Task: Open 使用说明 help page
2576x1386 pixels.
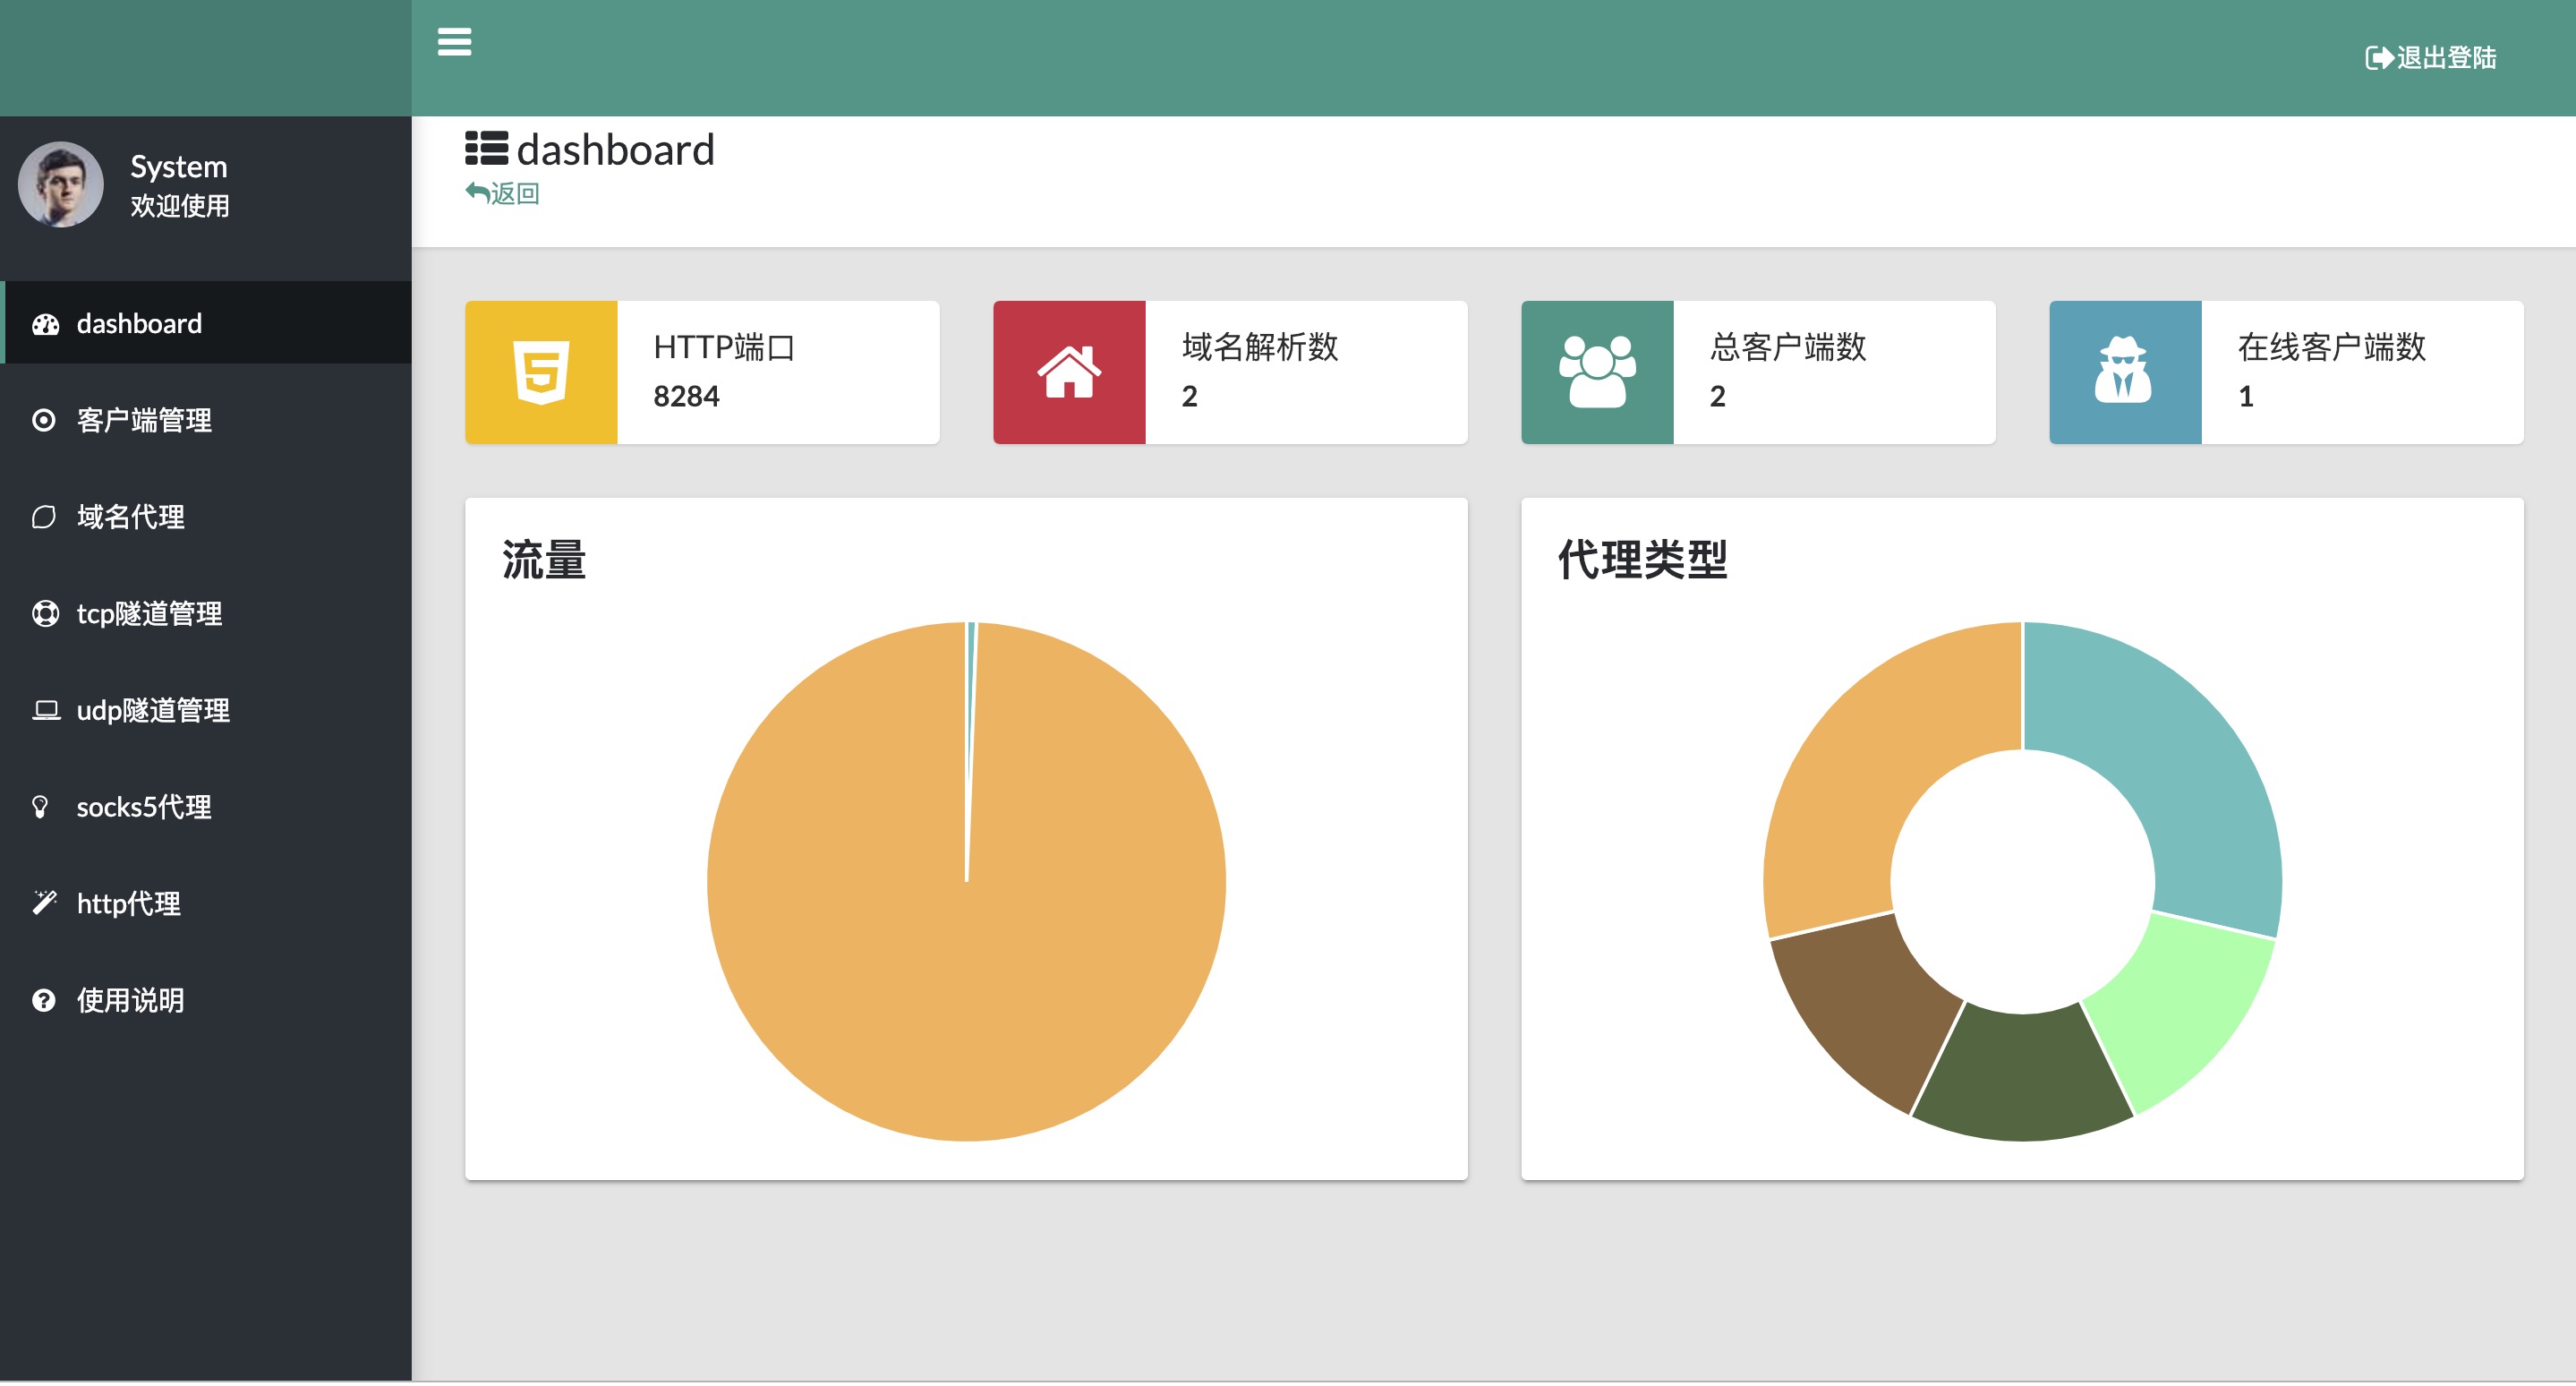Action: coord(130,1000)
